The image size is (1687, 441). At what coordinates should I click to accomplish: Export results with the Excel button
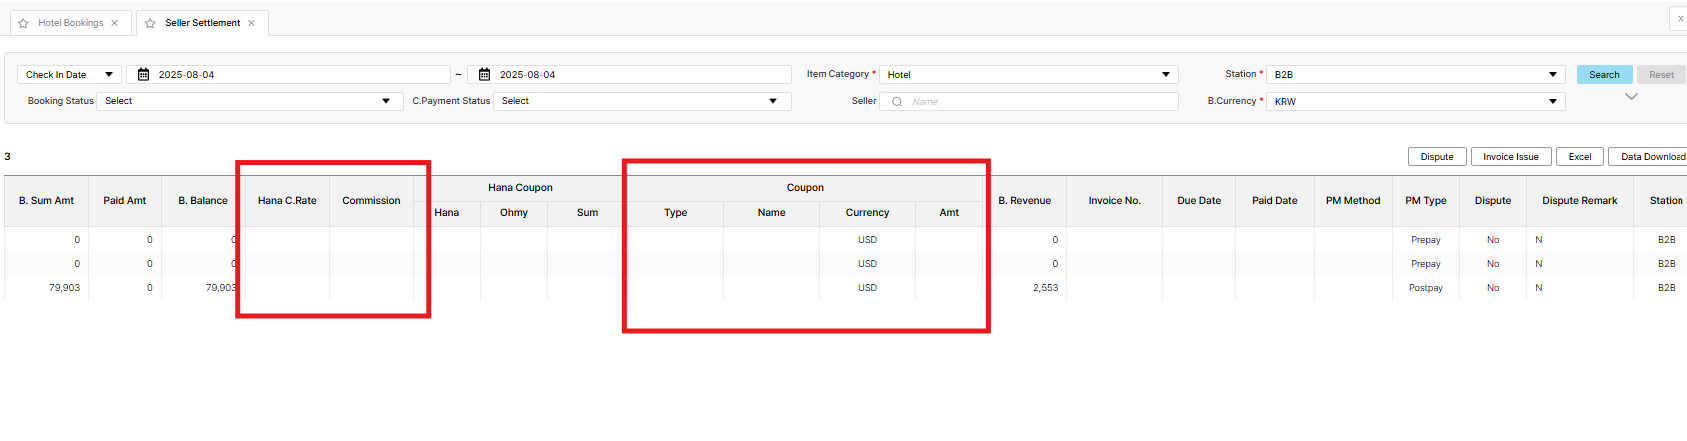tap(1579, 157)
